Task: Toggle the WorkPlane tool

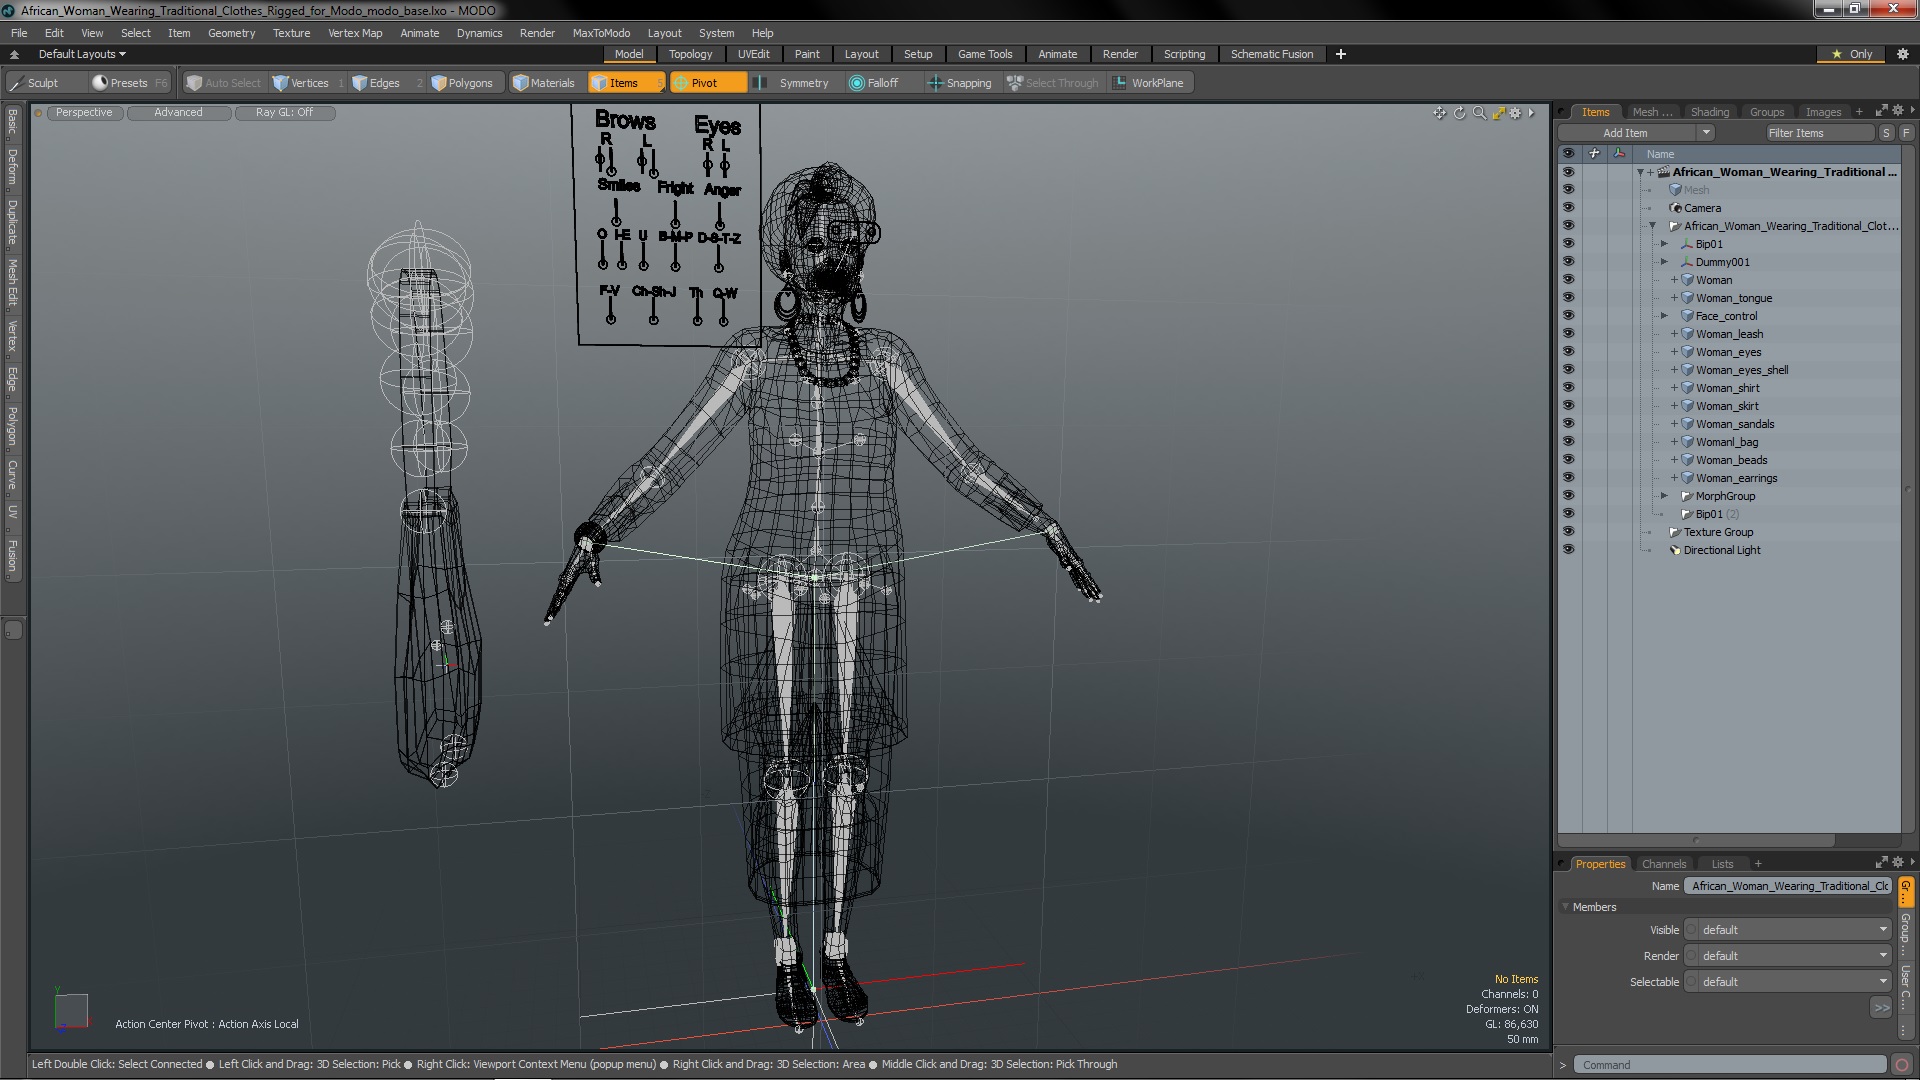Action: coord(1148,83)
